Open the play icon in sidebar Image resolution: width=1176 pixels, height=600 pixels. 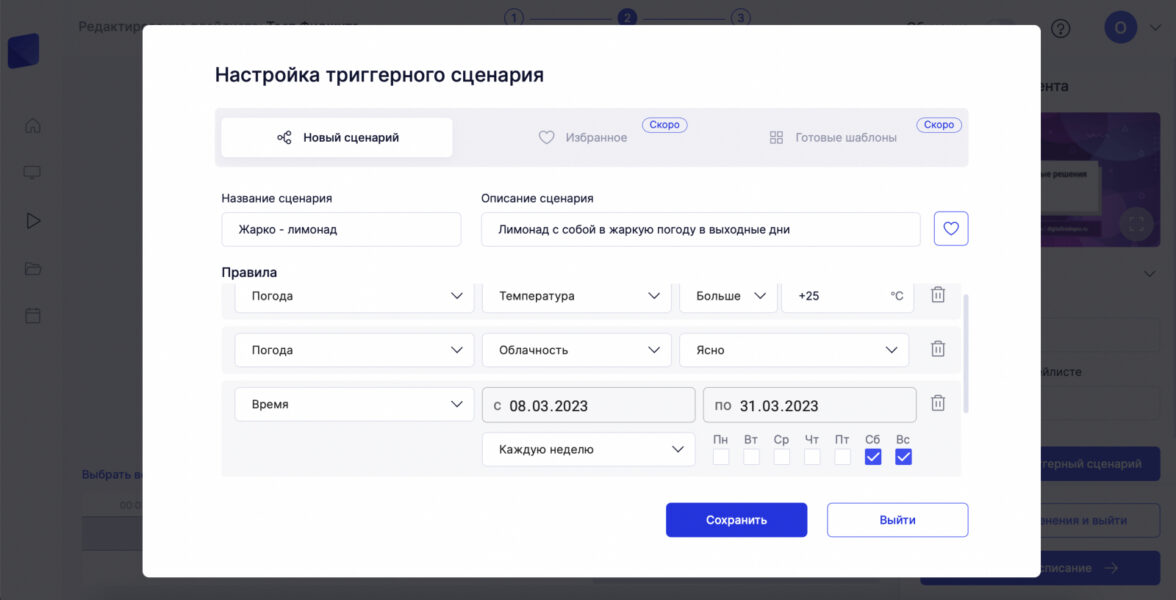(x=33, y=221)
